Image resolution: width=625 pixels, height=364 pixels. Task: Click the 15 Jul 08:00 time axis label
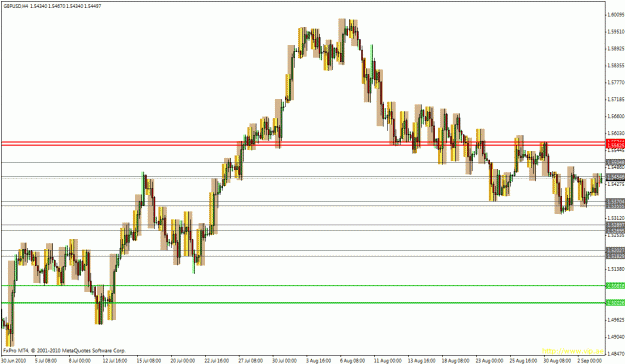(x=149, y=361)
